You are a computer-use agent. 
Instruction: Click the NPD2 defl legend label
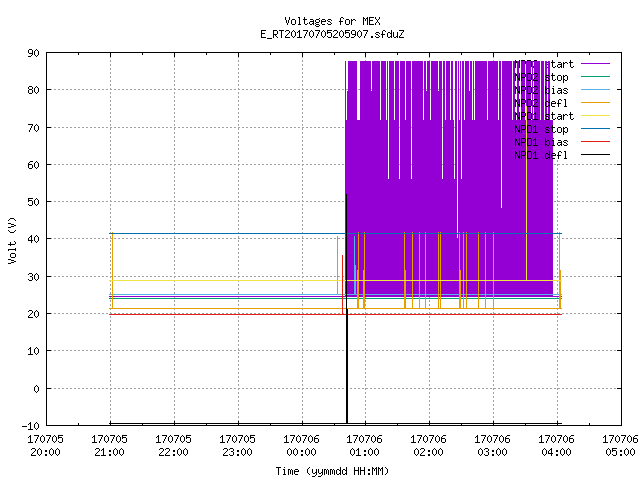(x=541, y=103)
